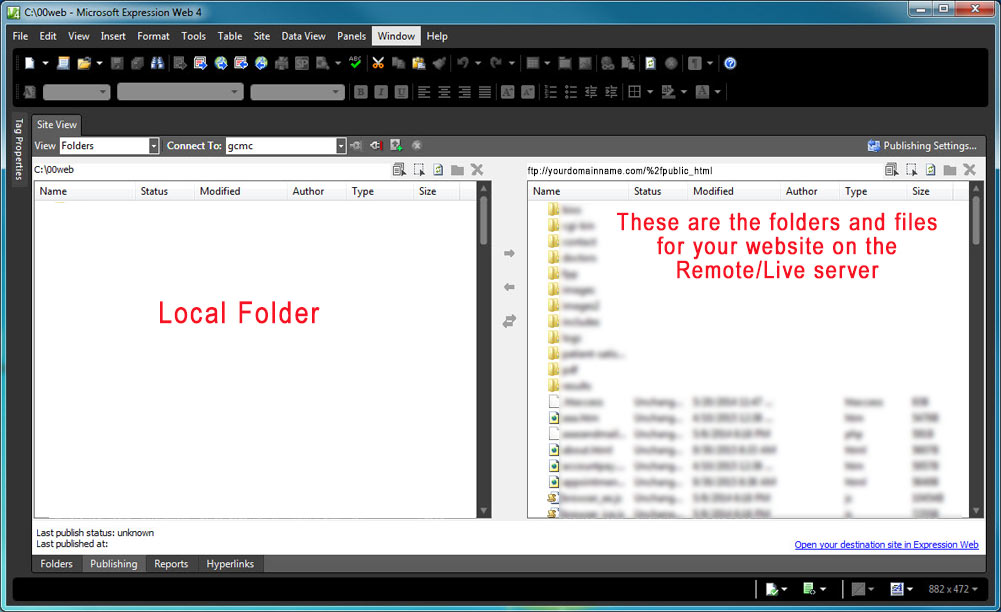Screen dimensions: 1001x612
Task: Open the Insert menu
Action: click(113, 36)
